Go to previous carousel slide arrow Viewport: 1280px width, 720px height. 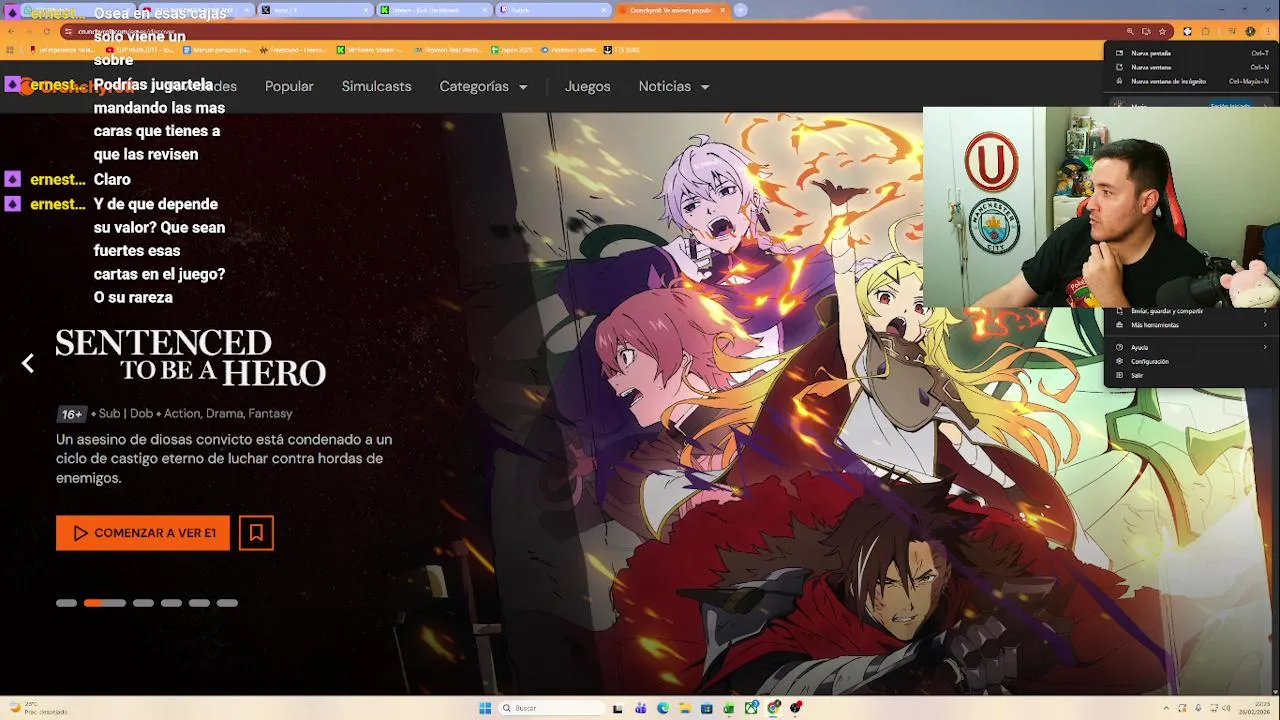coord(28,364)
